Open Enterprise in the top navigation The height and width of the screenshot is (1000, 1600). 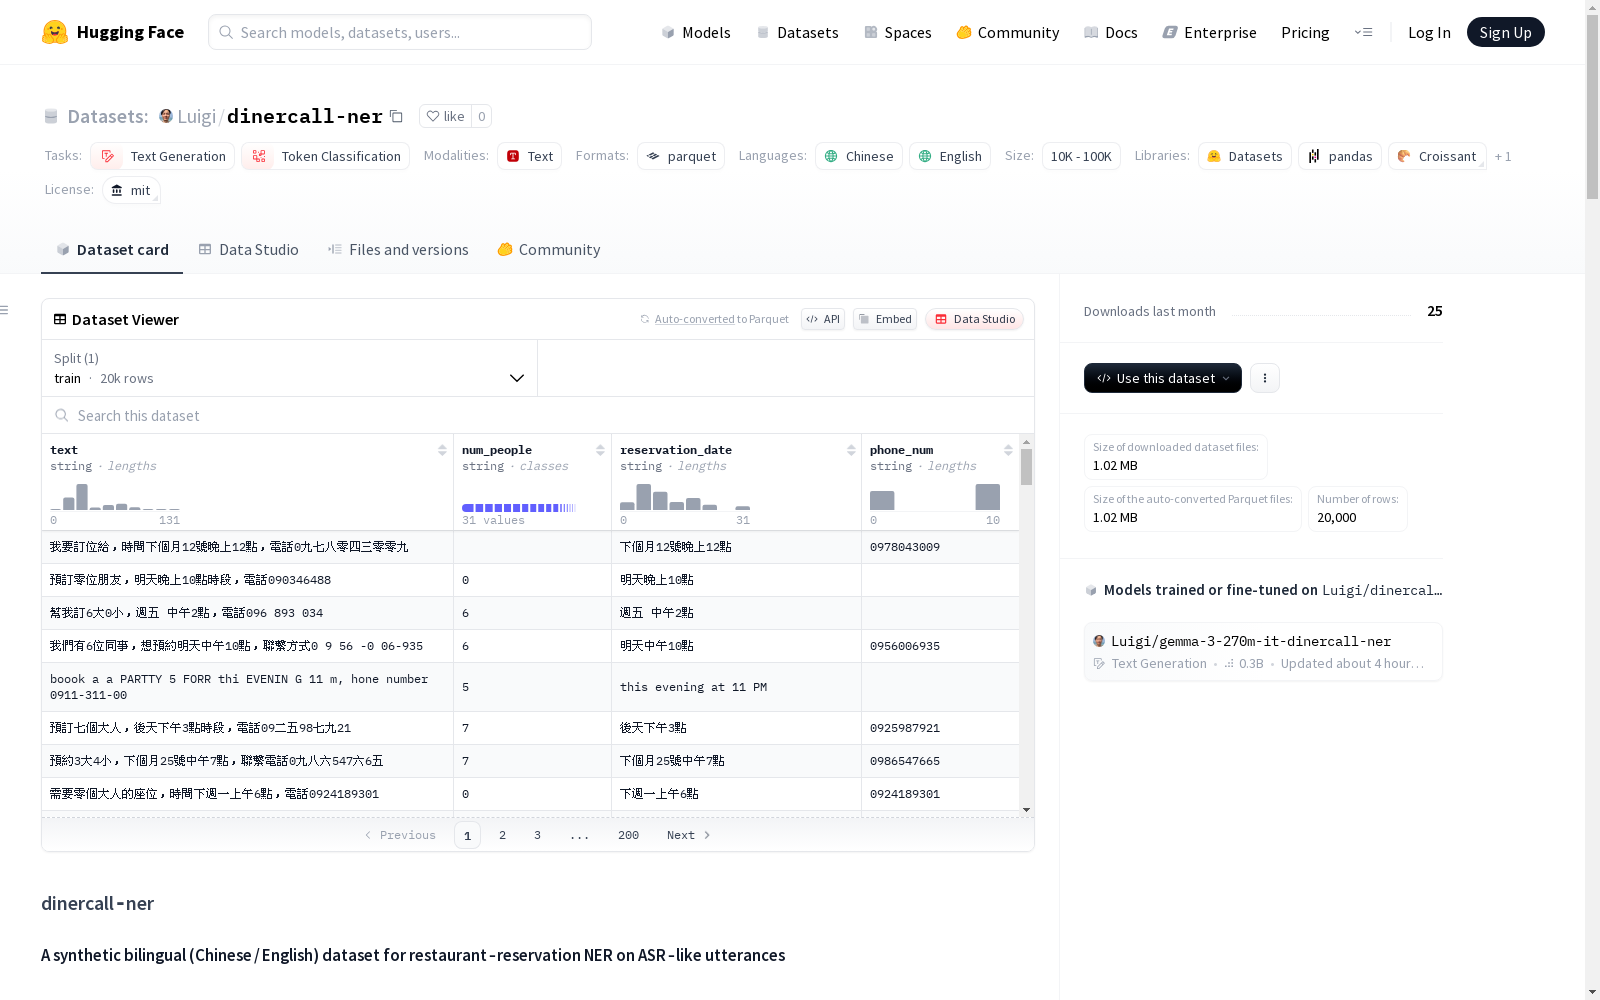1209,32
